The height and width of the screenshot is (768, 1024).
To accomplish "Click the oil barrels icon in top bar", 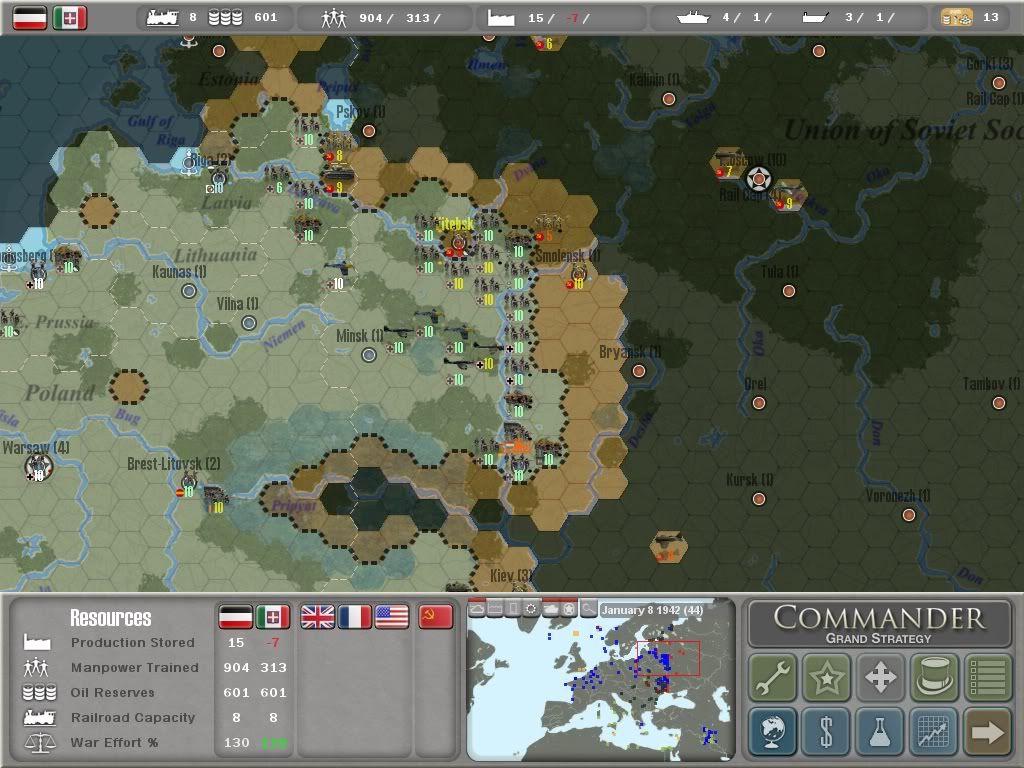I will pos(225,18).
